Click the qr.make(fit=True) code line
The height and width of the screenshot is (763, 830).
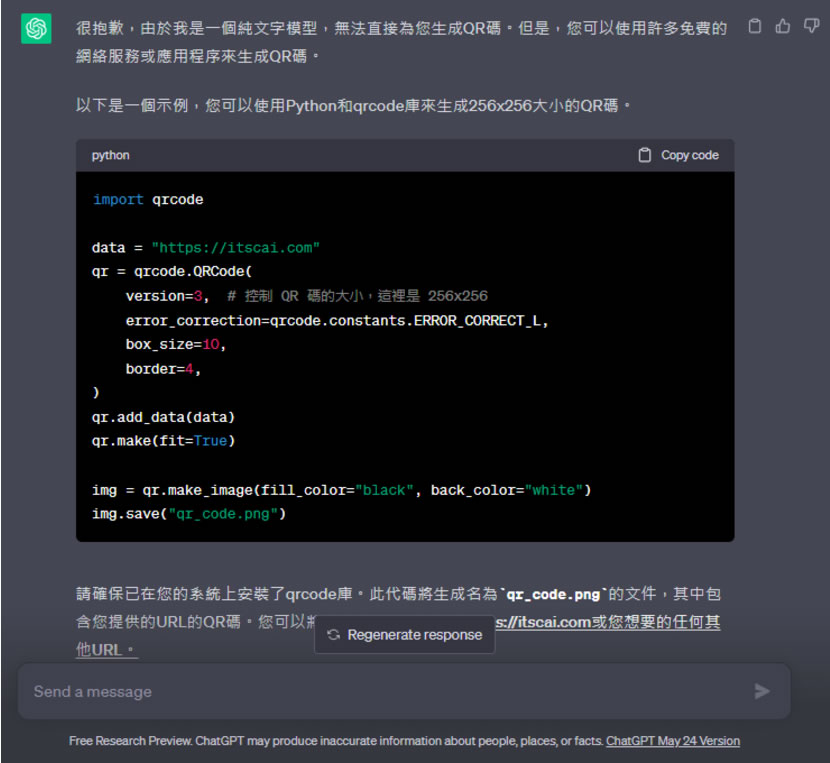(x=163, y=440)
